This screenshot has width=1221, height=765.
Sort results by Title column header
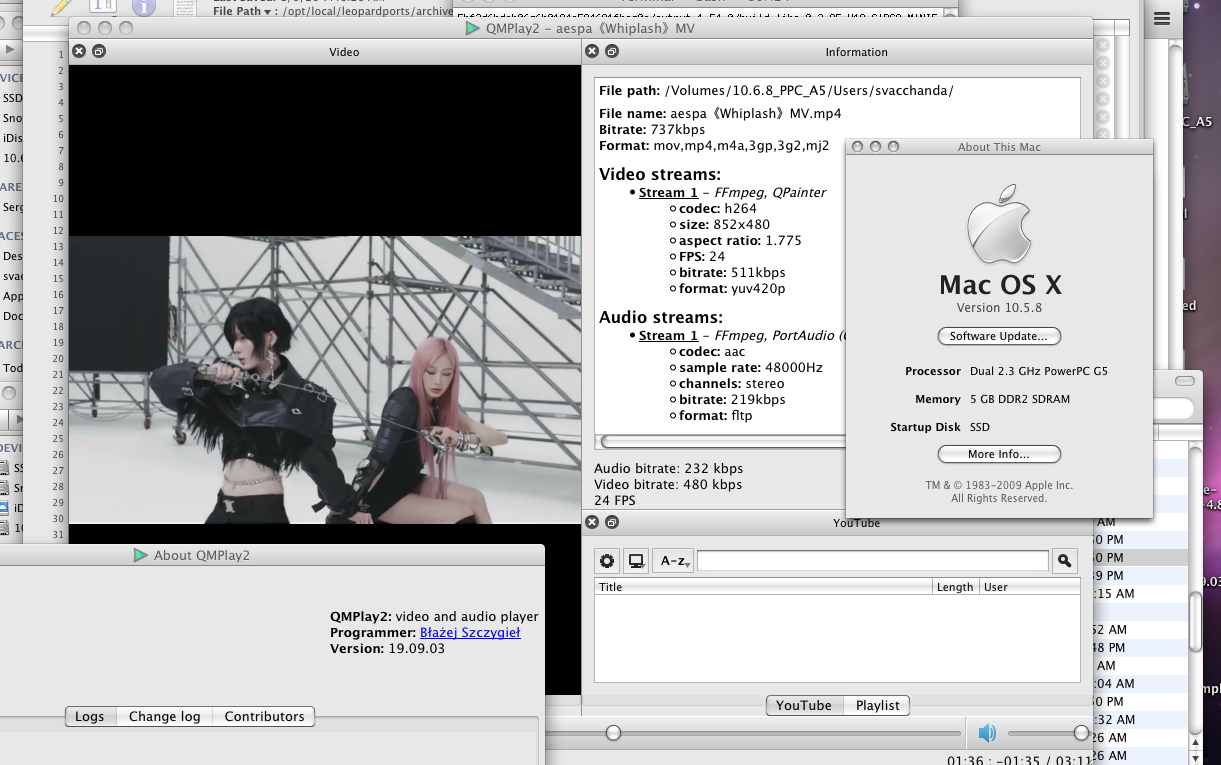point(763,587)
